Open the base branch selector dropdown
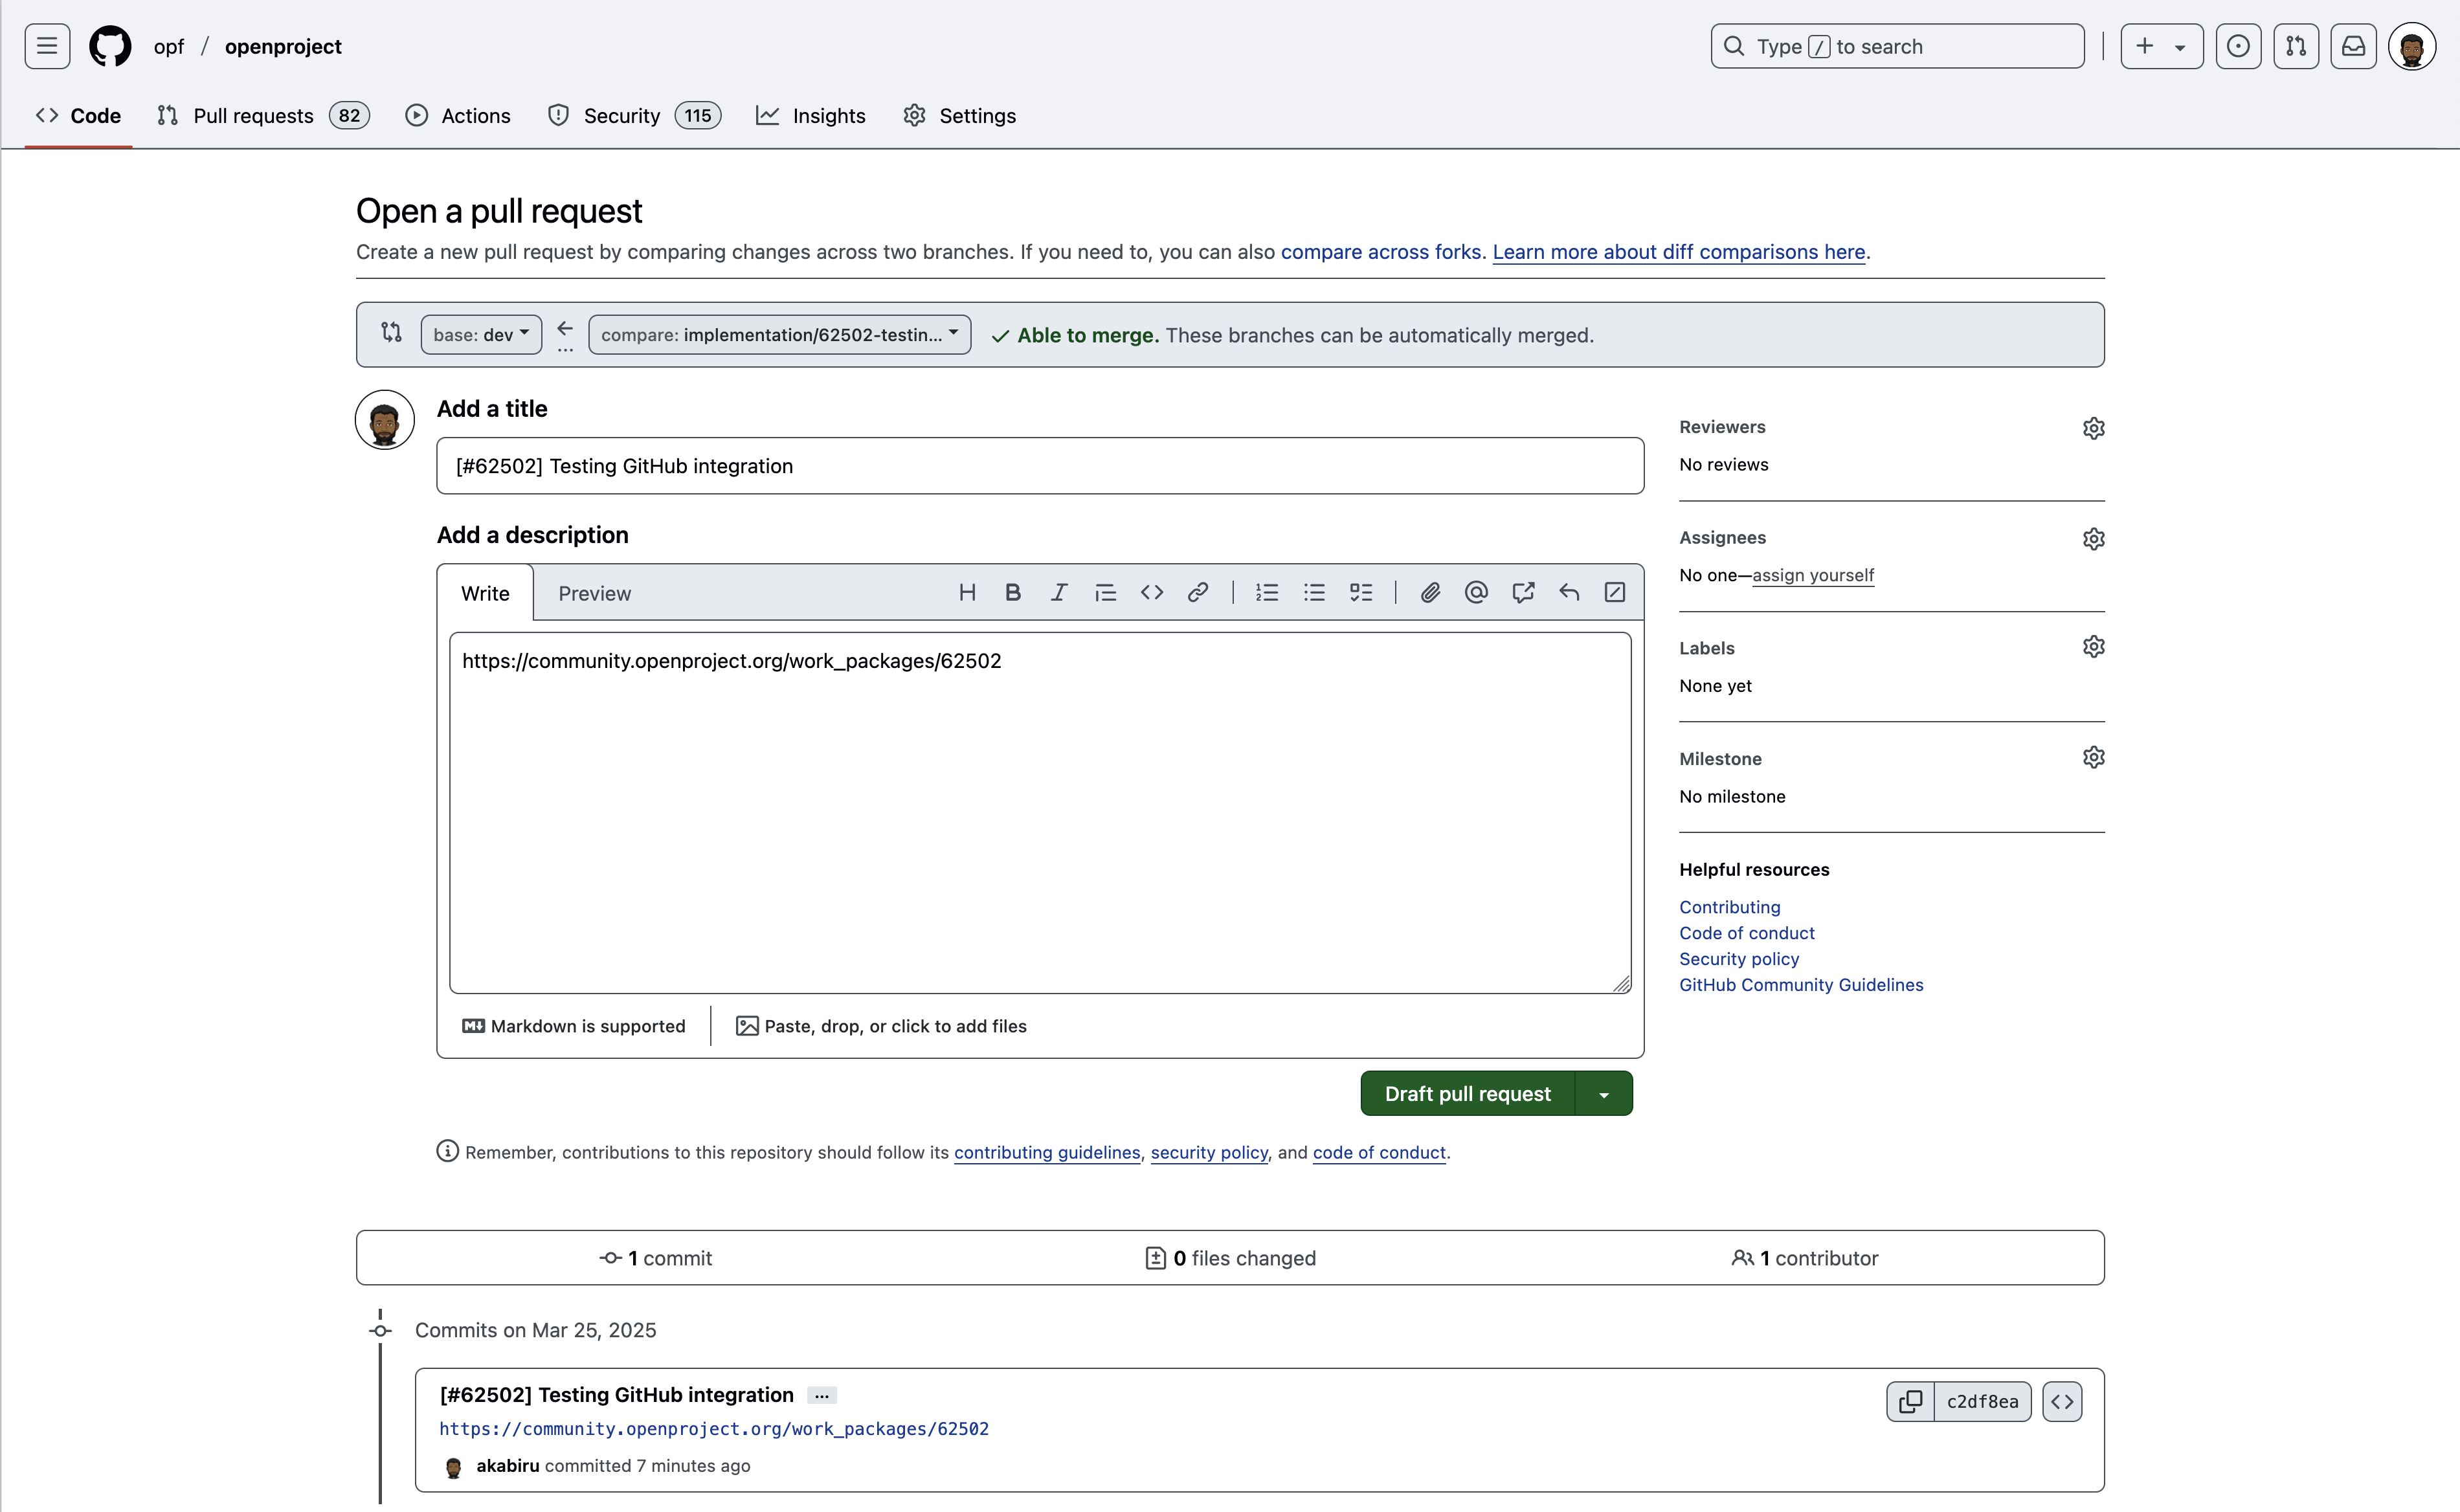Viewport: 2460px width, 1512px height. (480, 334)
